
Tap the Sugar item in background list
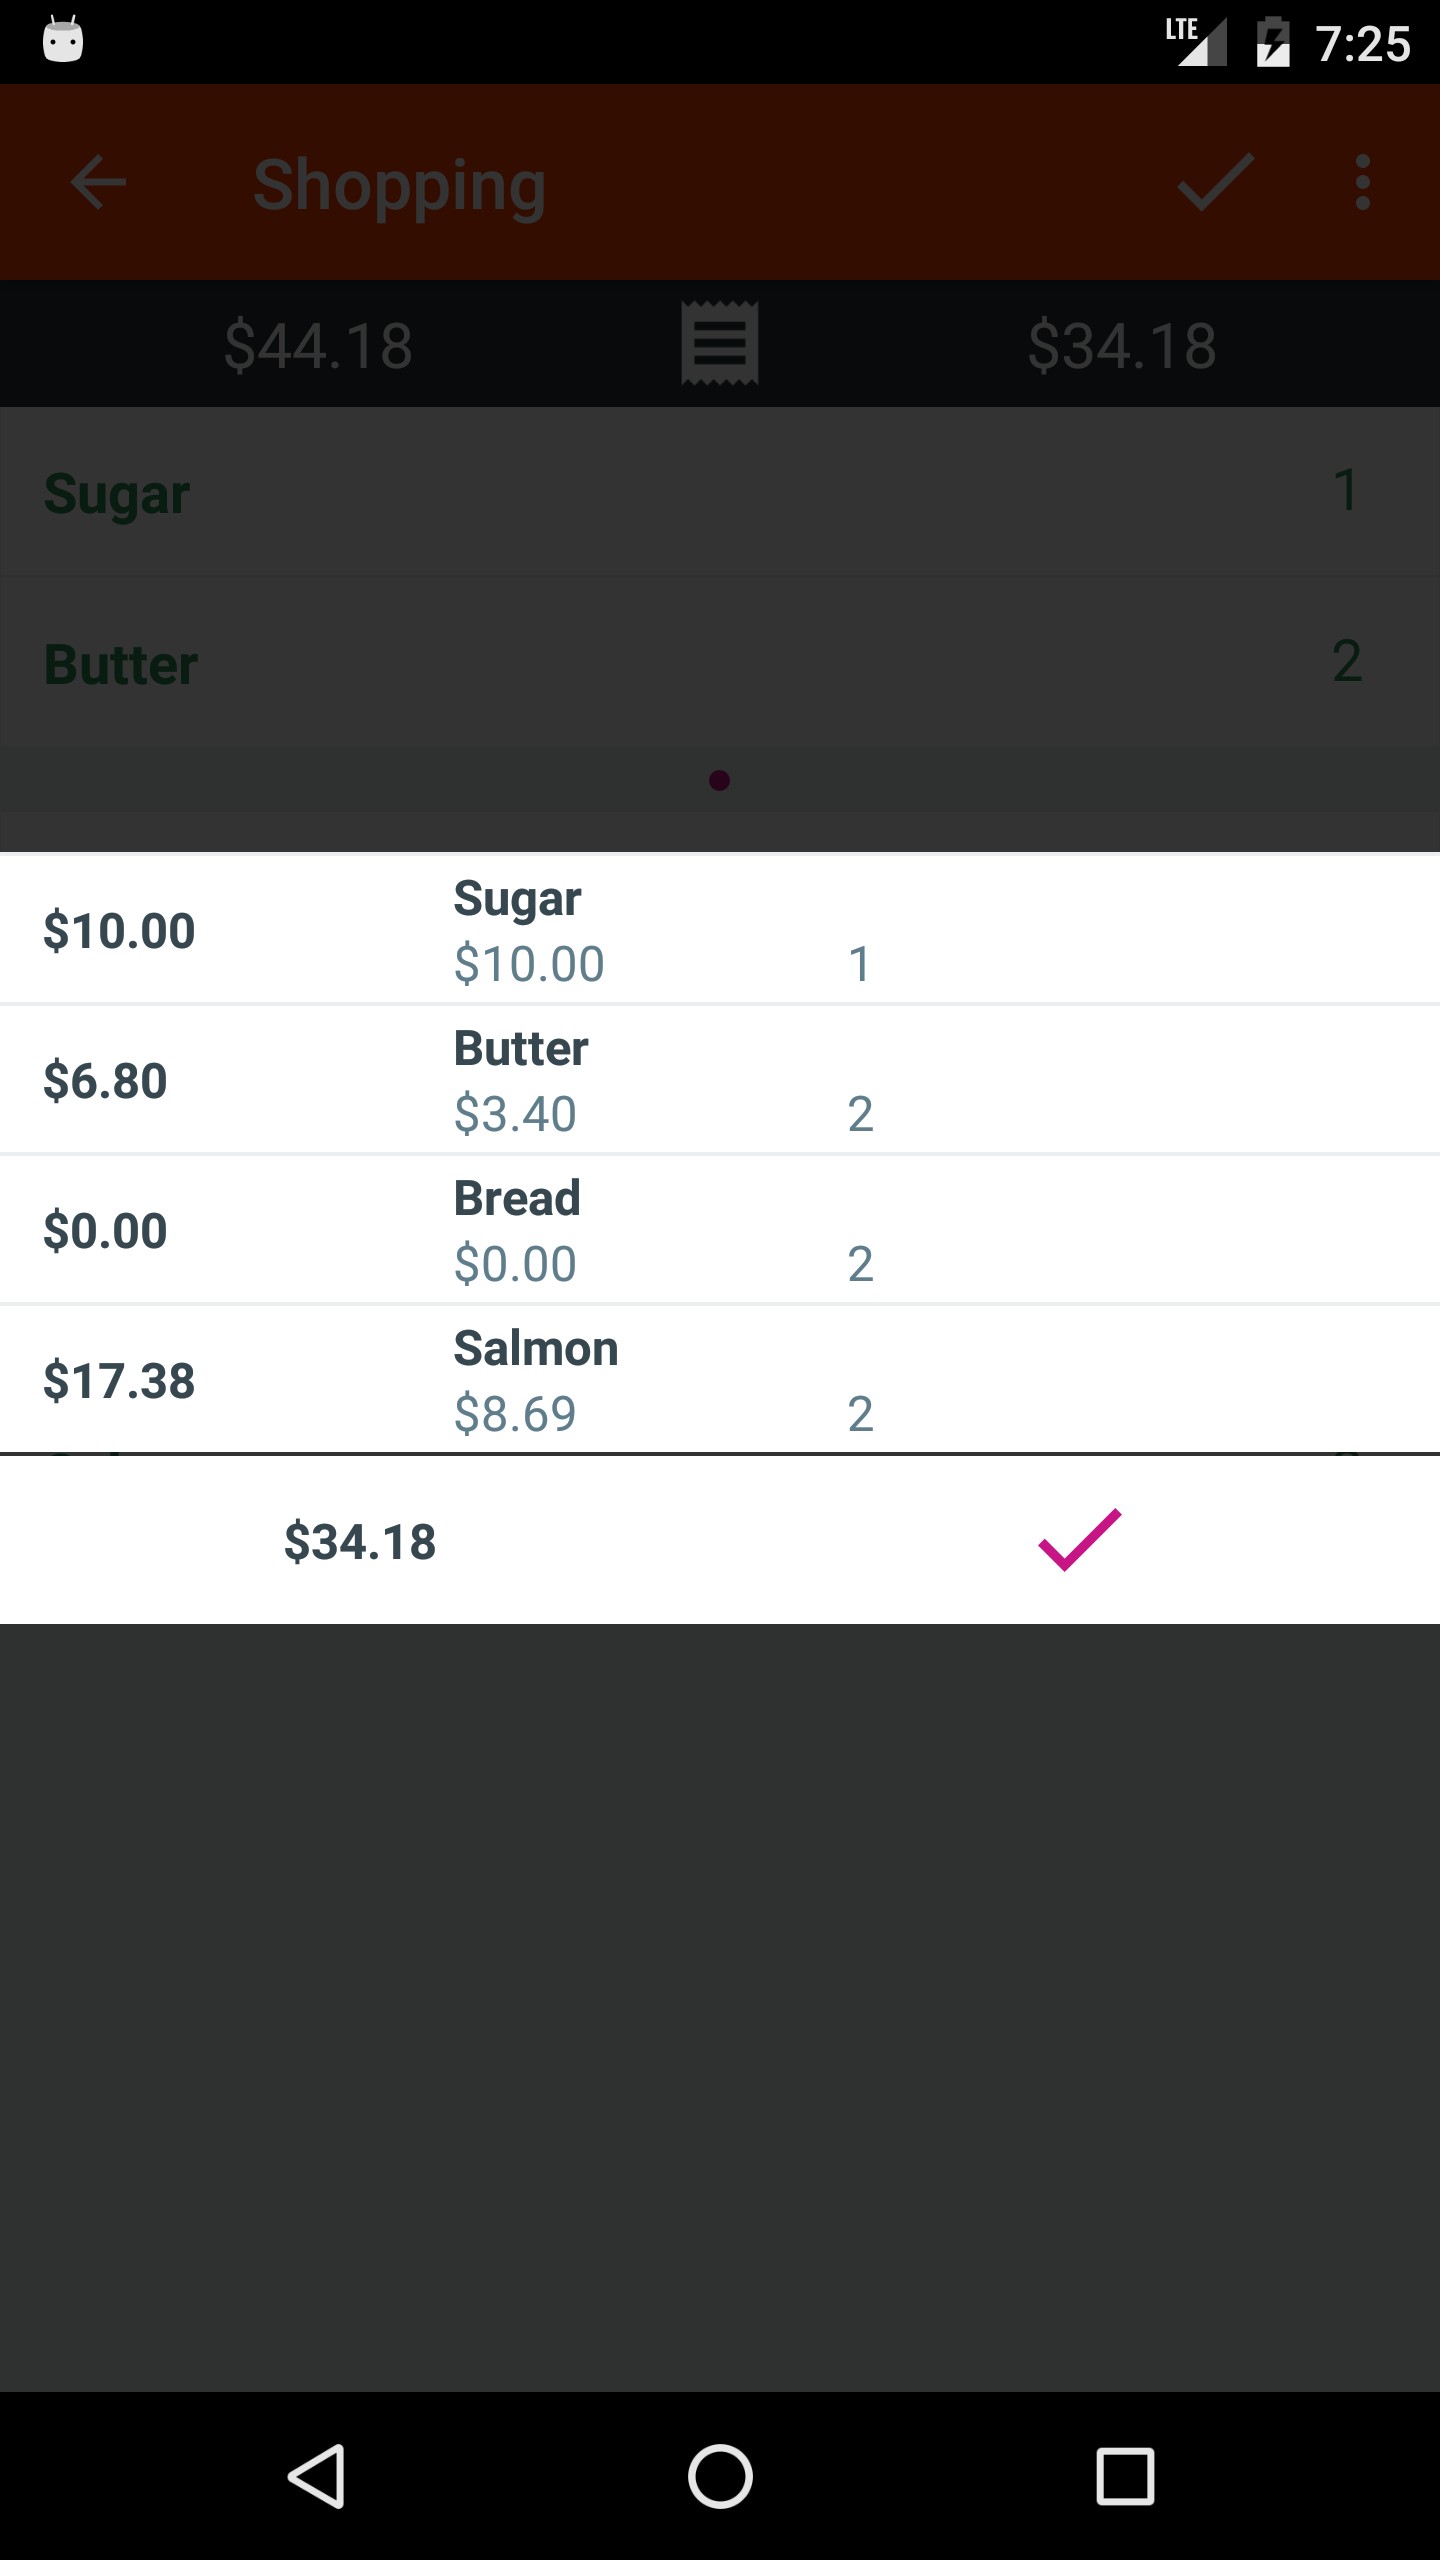pos(118,493)
